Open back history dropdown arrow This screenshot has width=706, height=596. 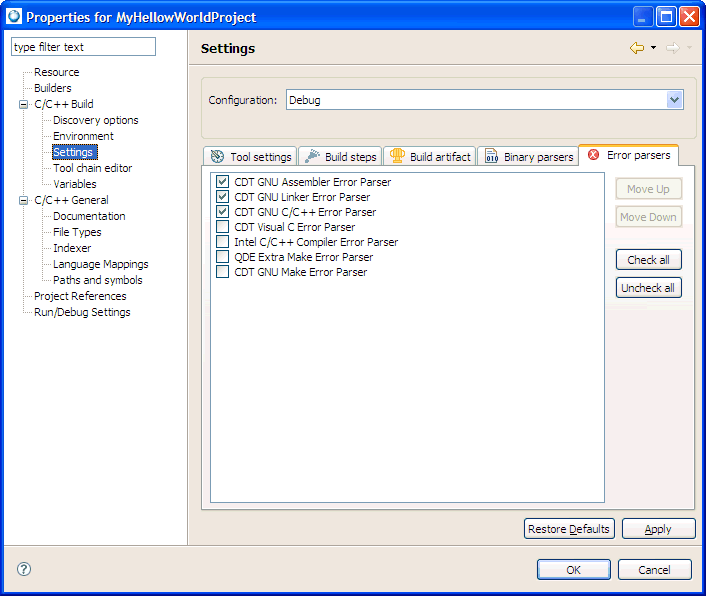point(653,48)
